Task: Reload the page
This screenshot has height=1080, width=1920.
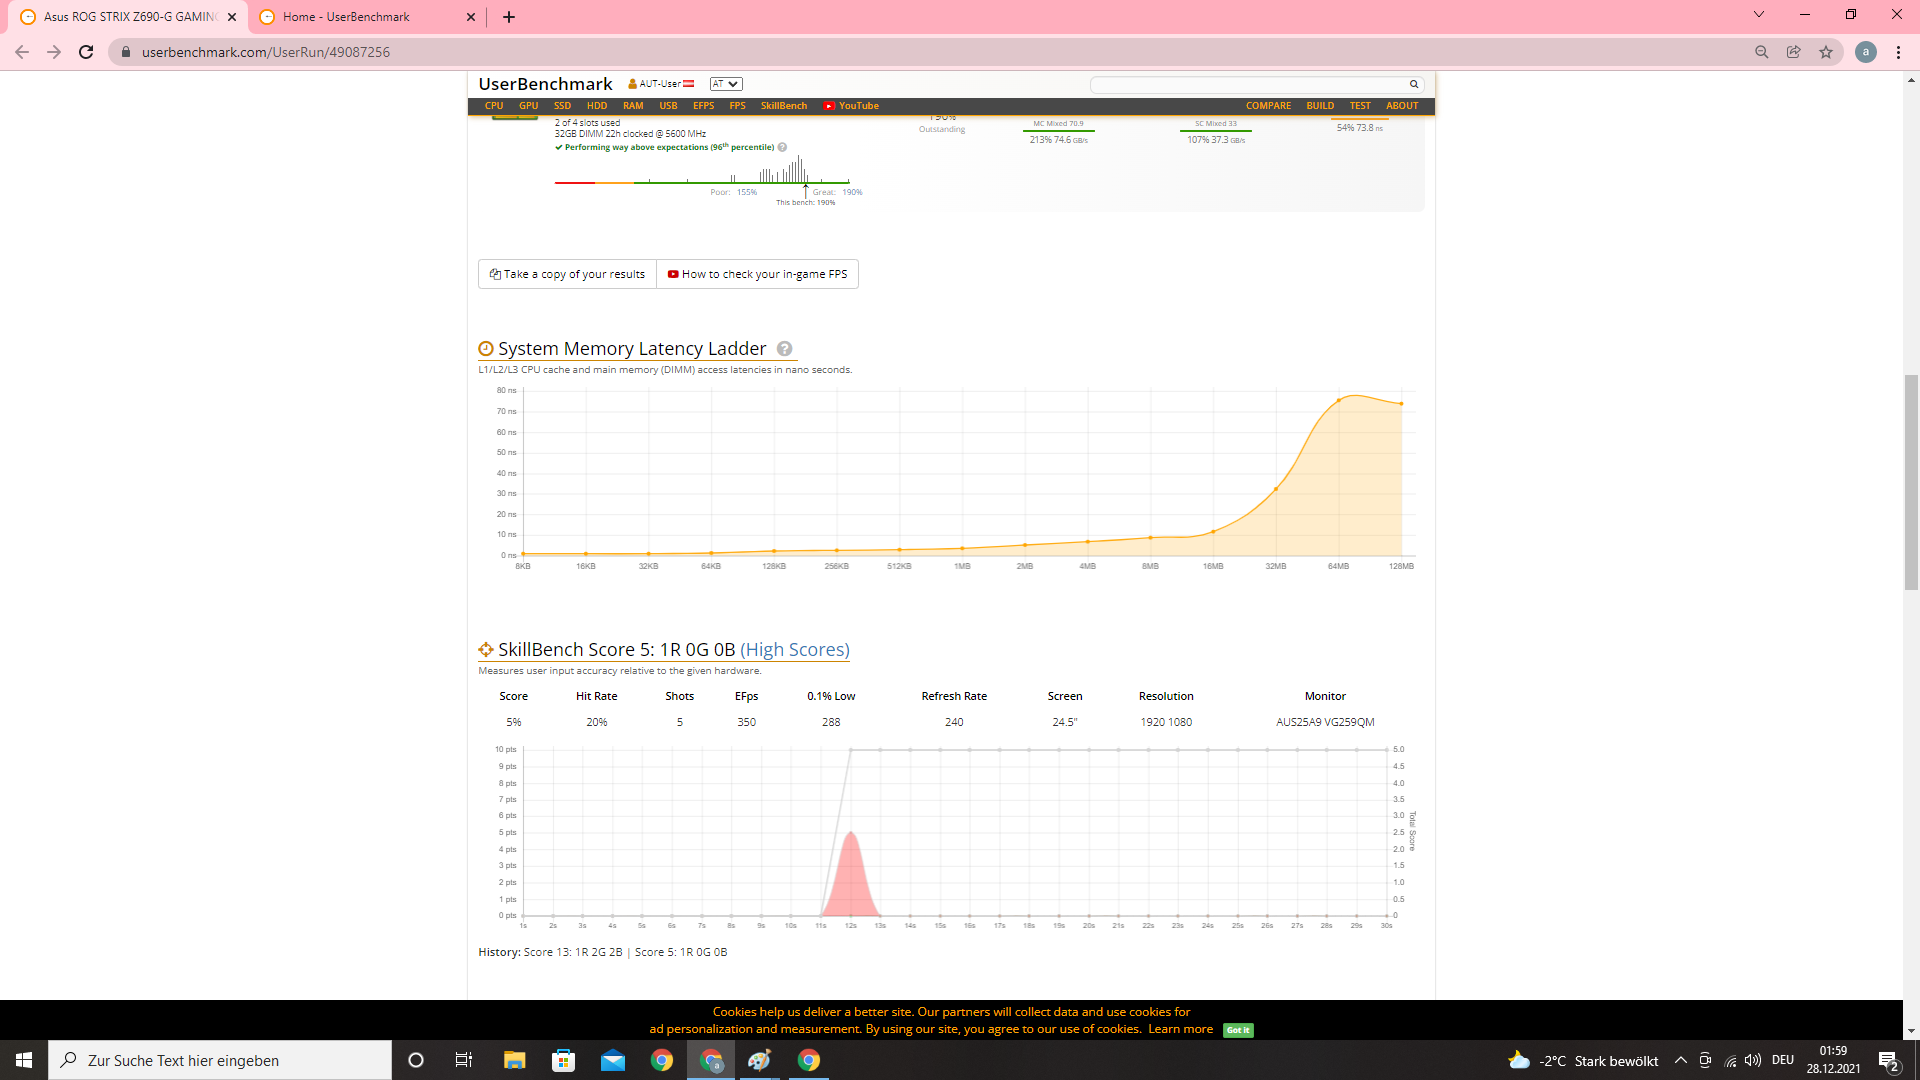Action: 86,52
